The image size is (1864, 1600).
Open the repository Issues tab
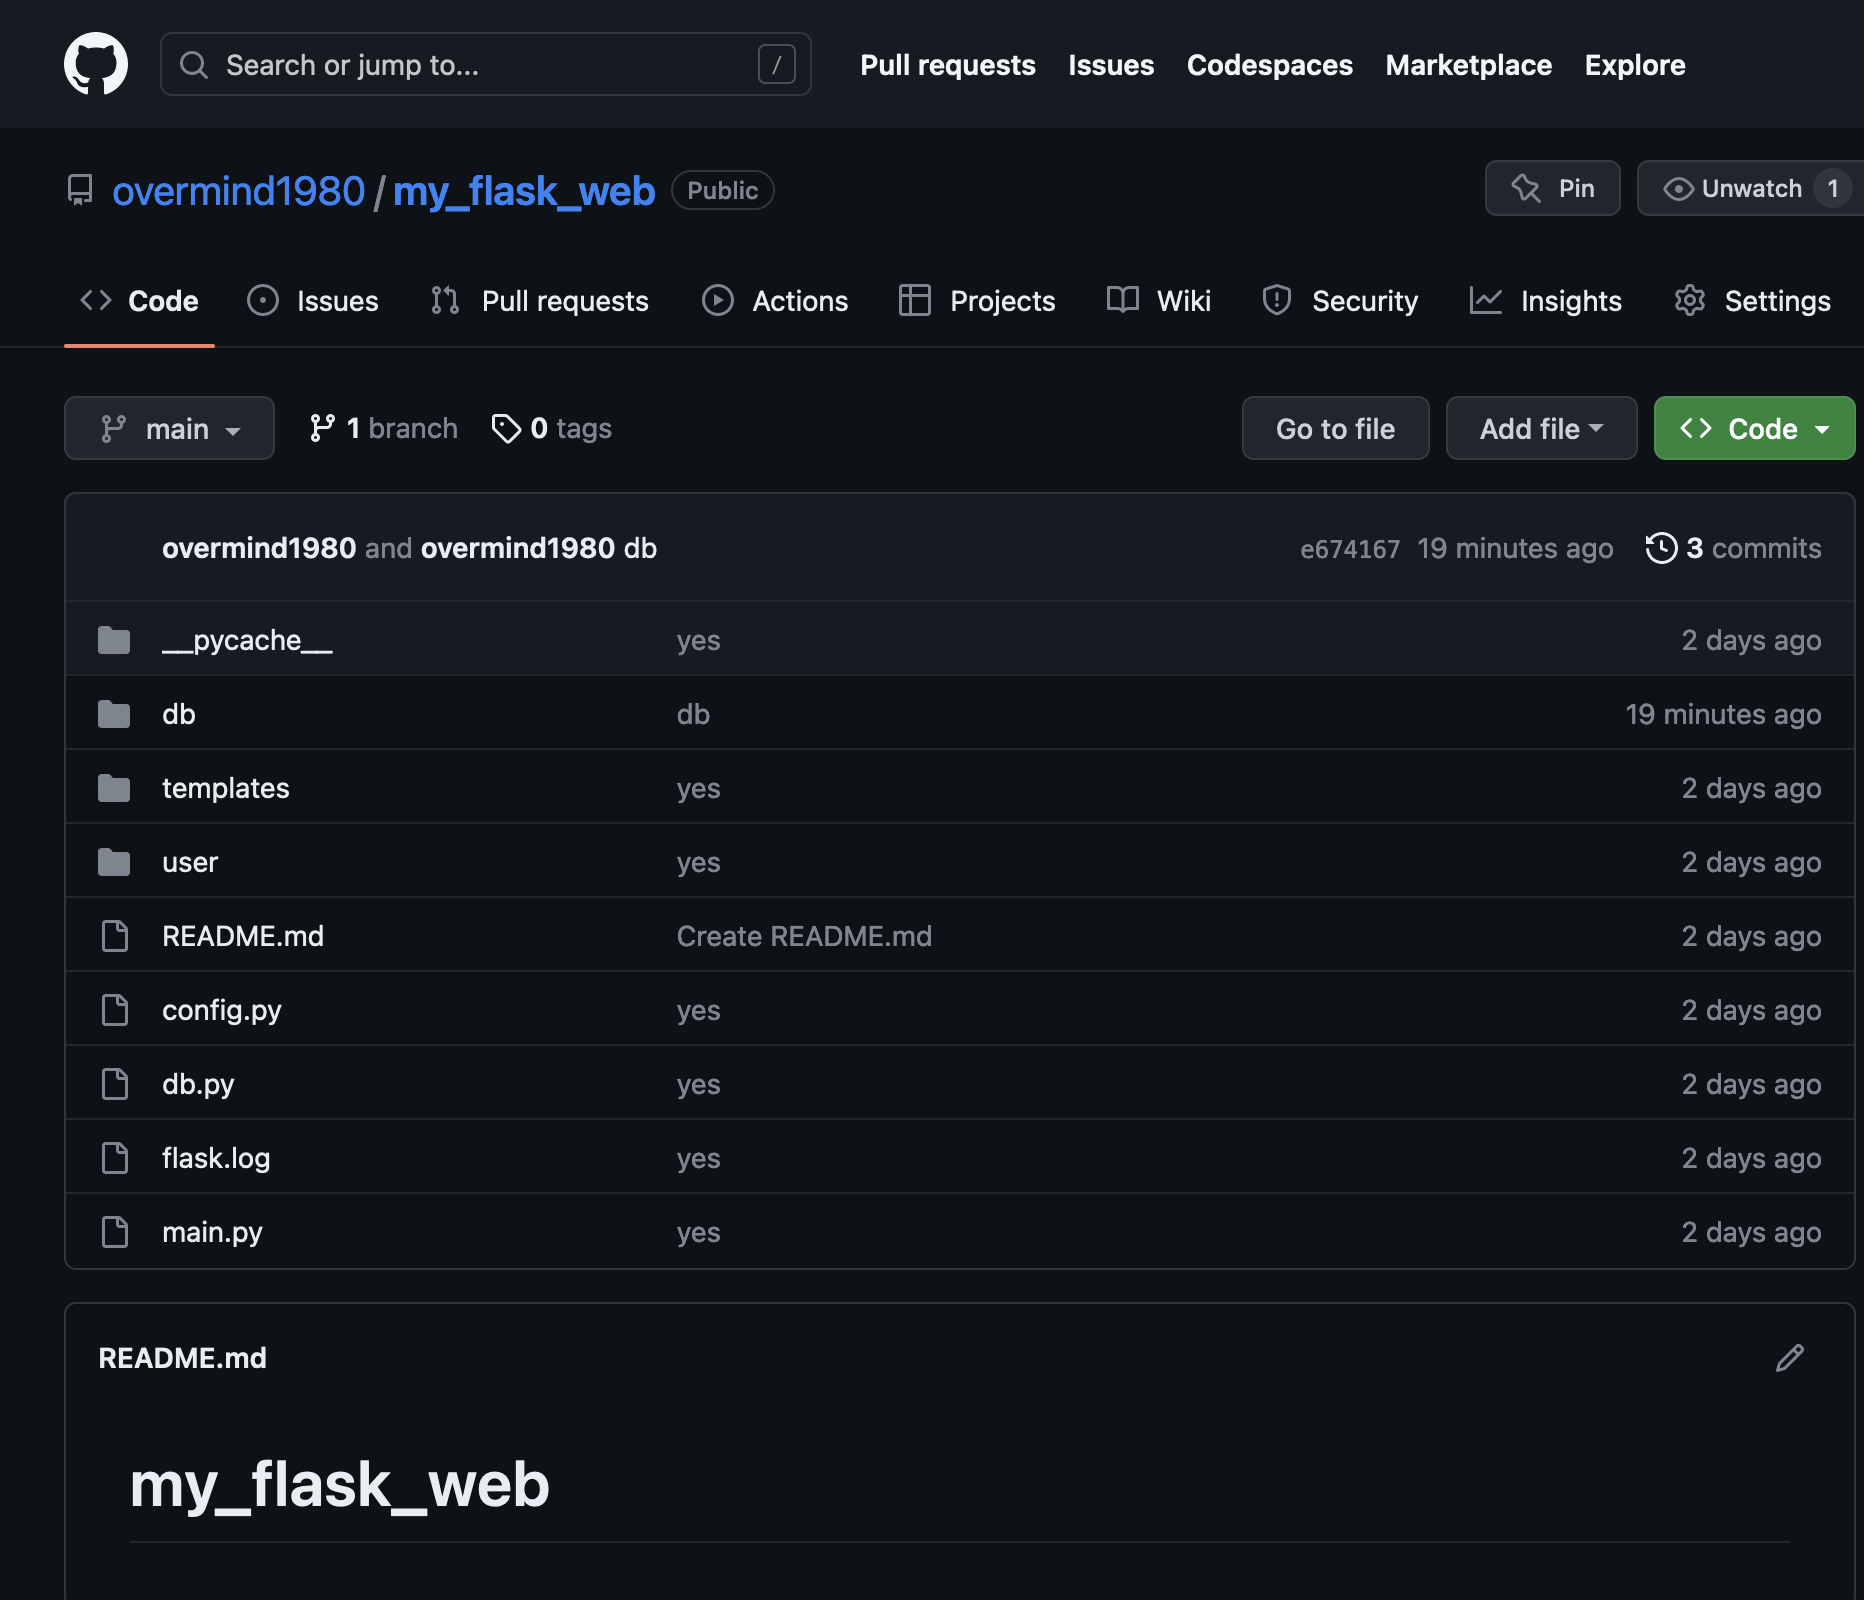tap(313, 301)
